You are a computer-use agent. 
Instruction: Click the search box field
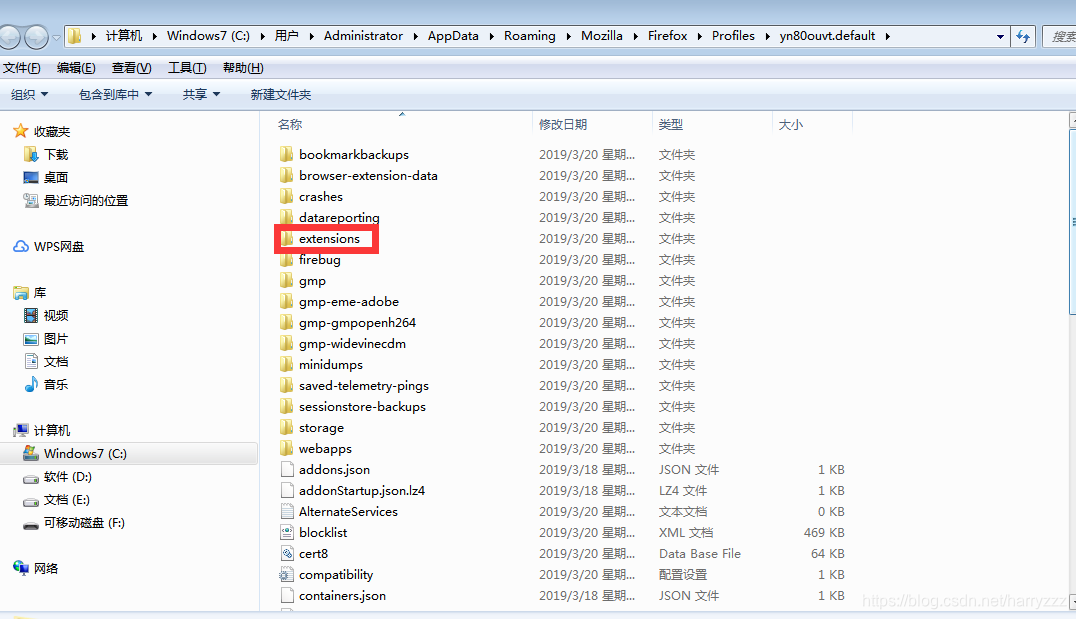coord(1059,36)
